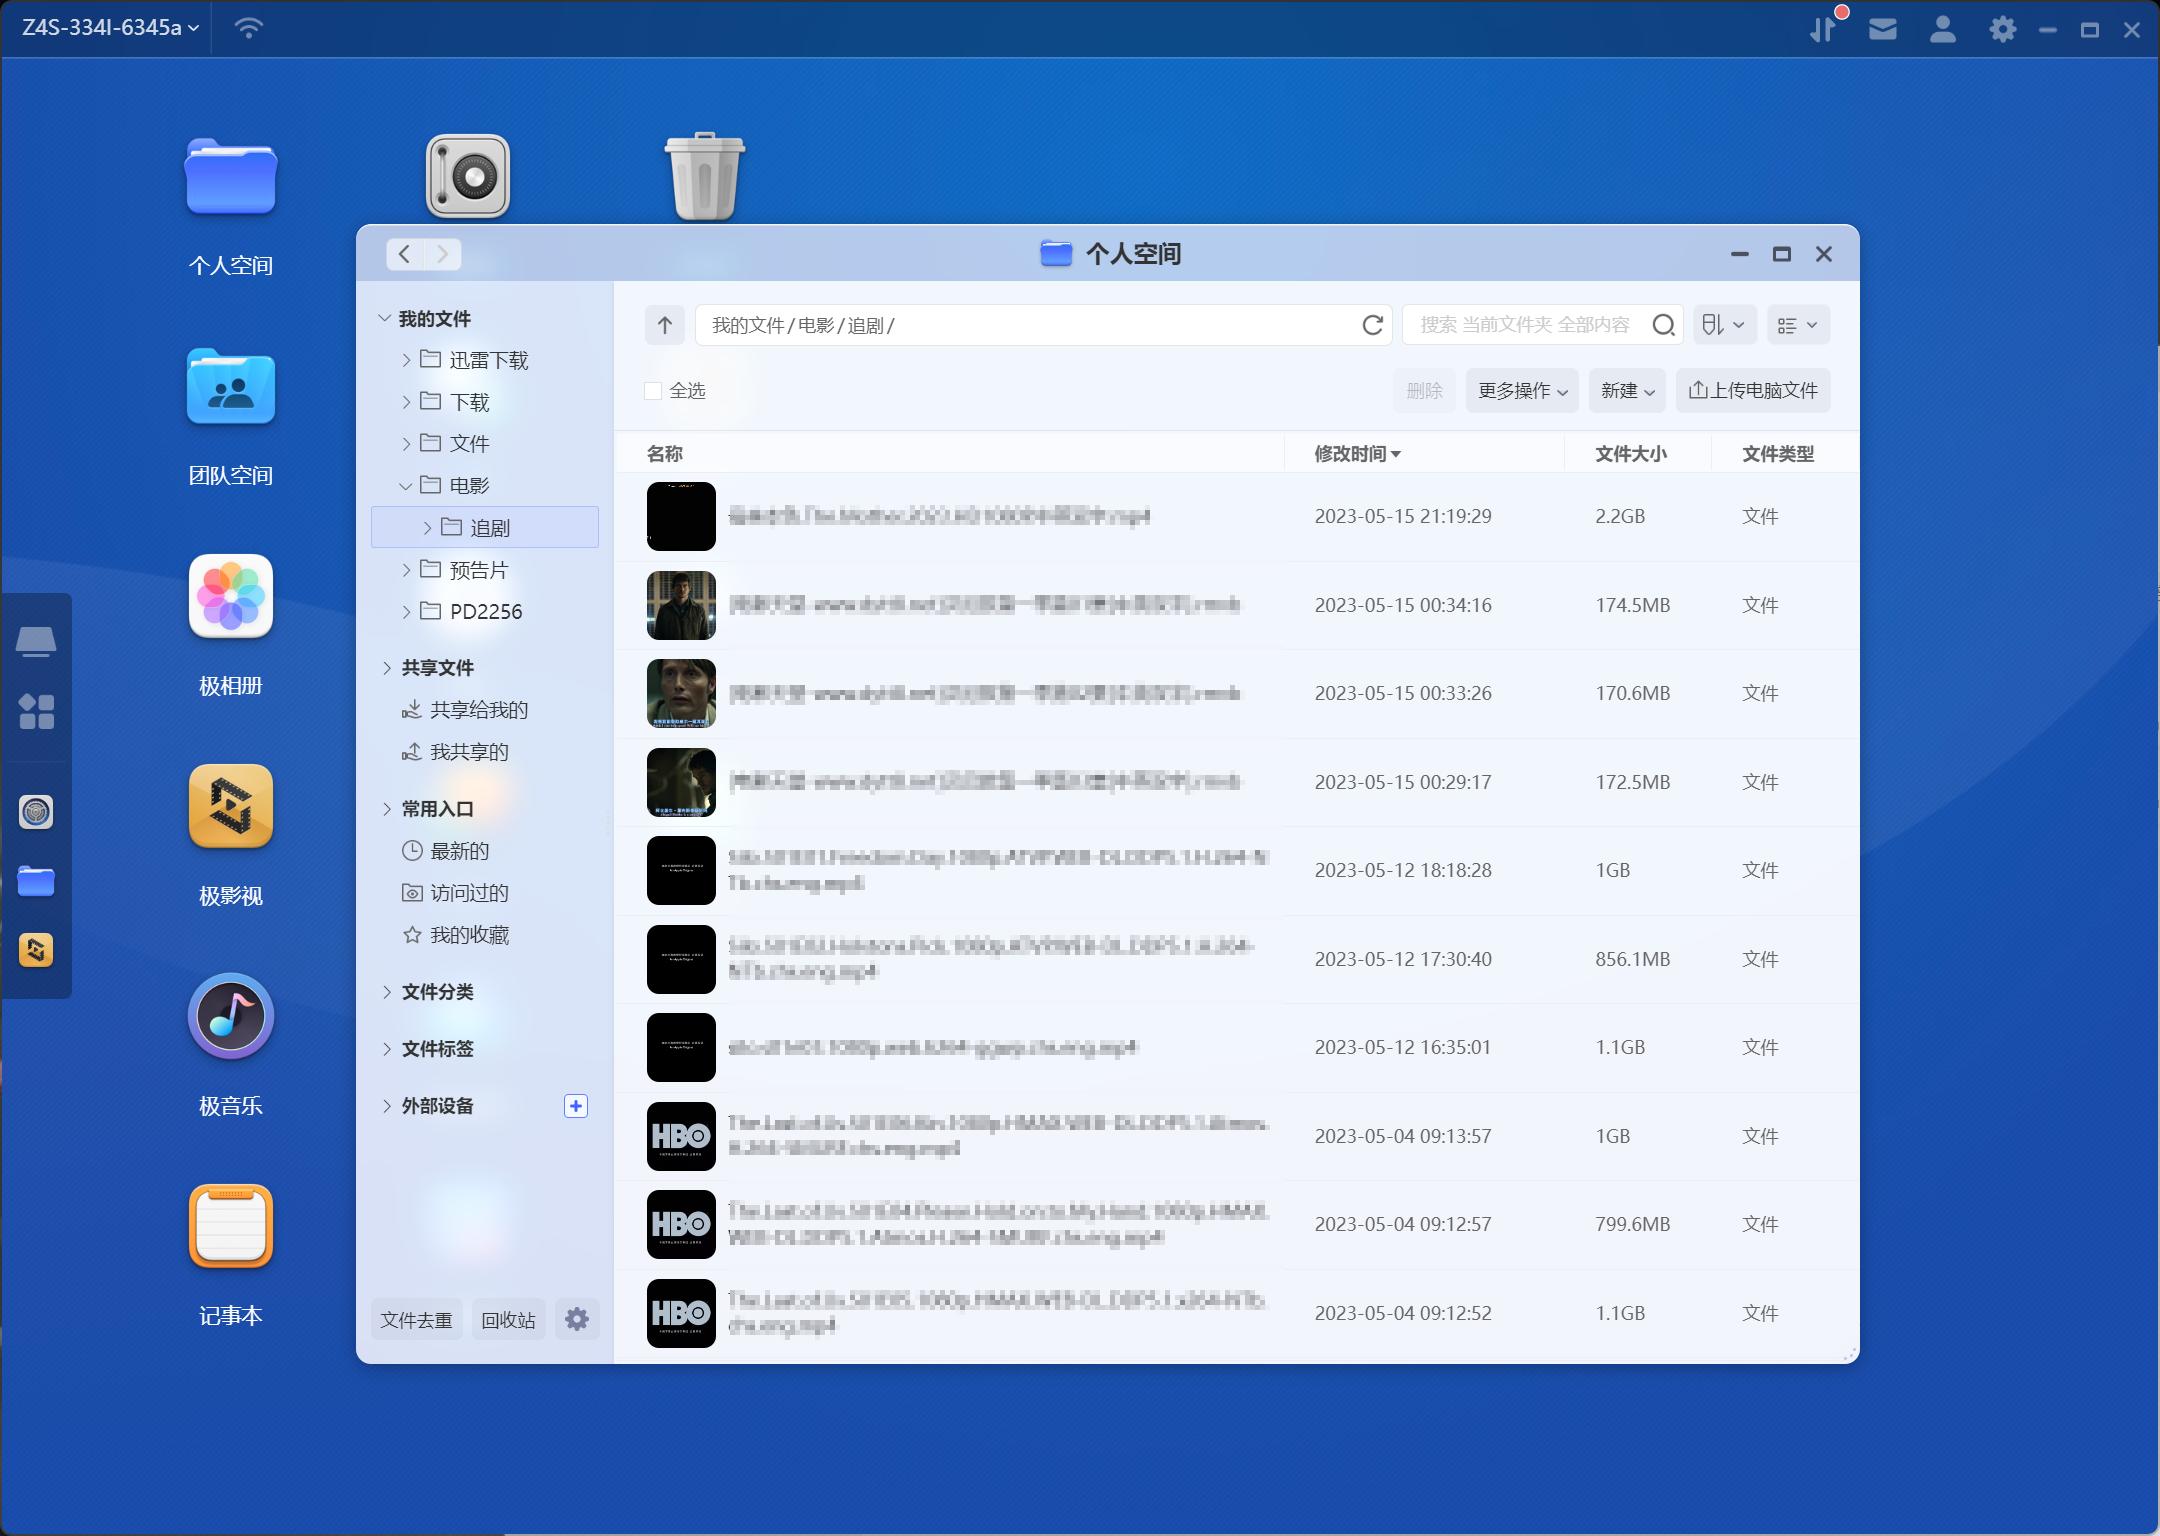Image resolution: width=2160 pixels, height=1536 pixels.
Task: Click the 文件去重 button
Action: pyautogui.click(x=416, y=1320)
